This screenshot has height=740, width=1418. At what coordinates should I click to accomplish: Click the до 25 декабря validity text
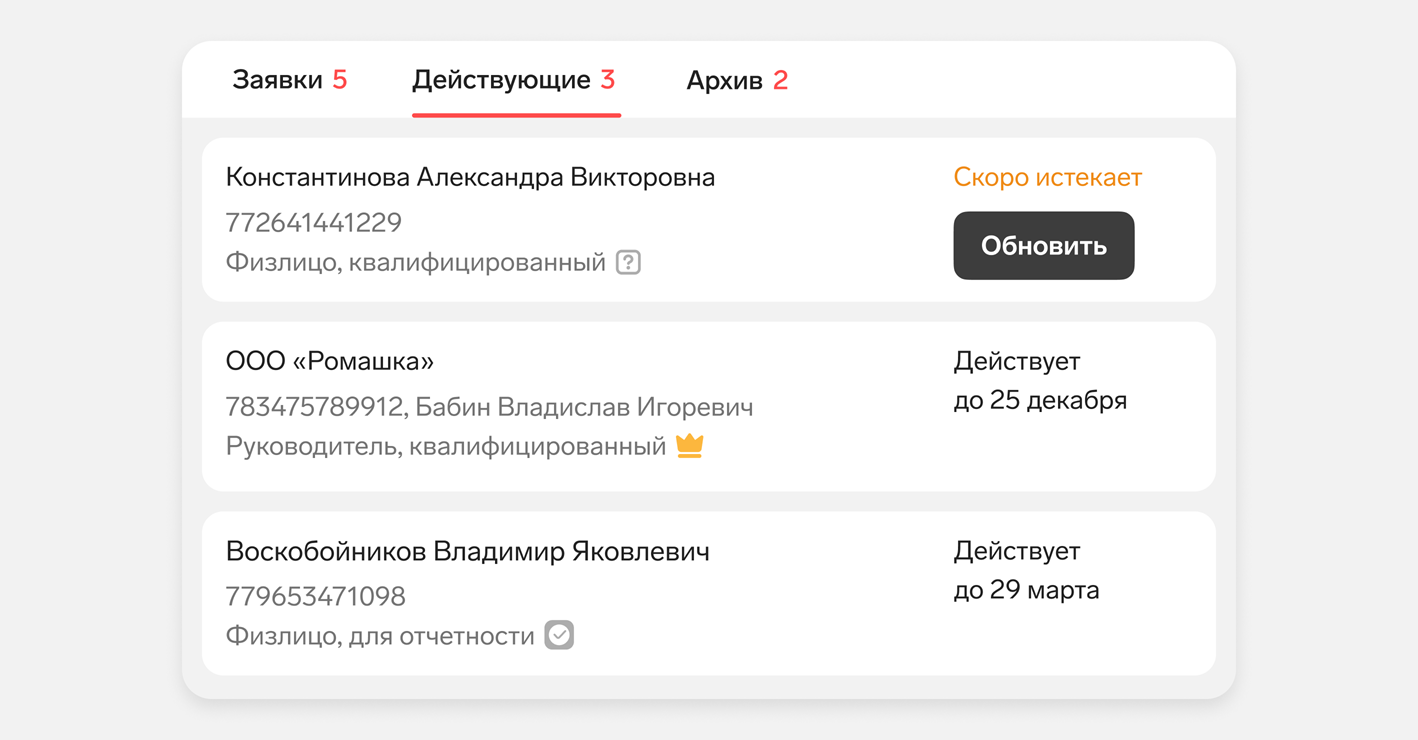click(x=1040, y=400)
